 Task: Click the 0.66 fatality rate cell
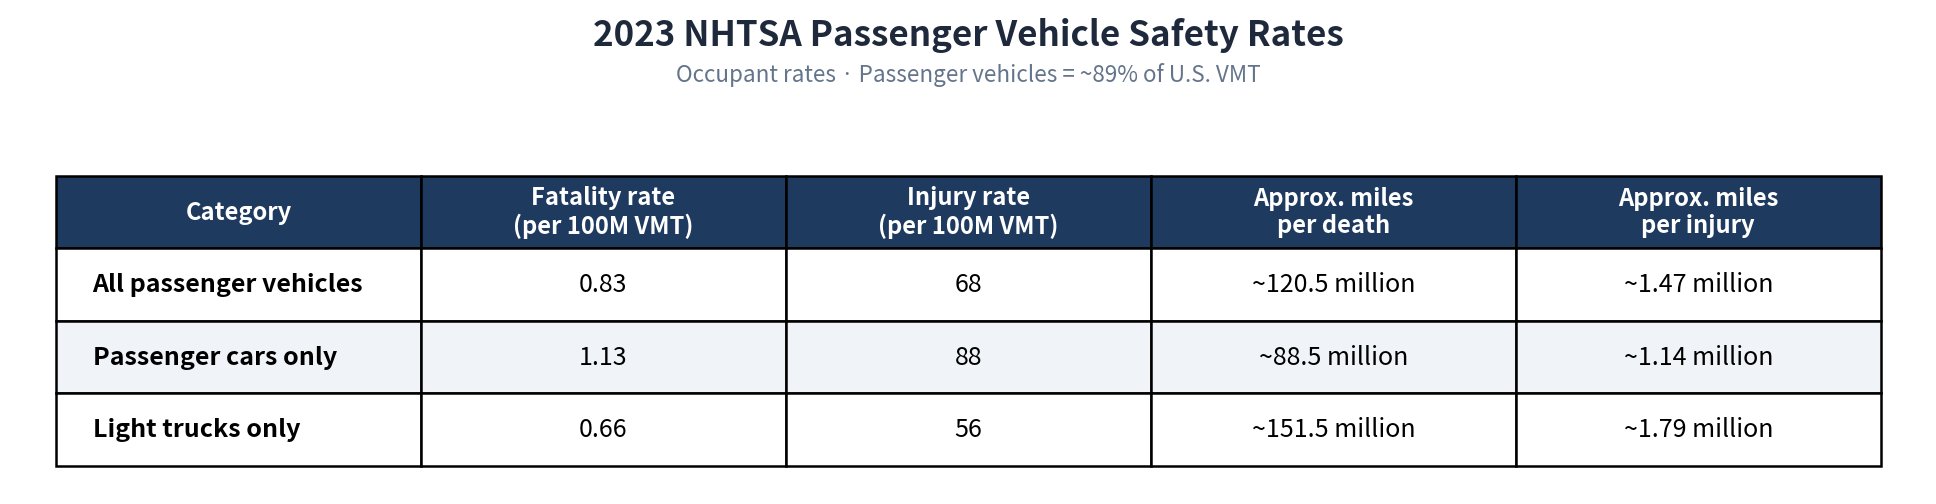[603, 429]
